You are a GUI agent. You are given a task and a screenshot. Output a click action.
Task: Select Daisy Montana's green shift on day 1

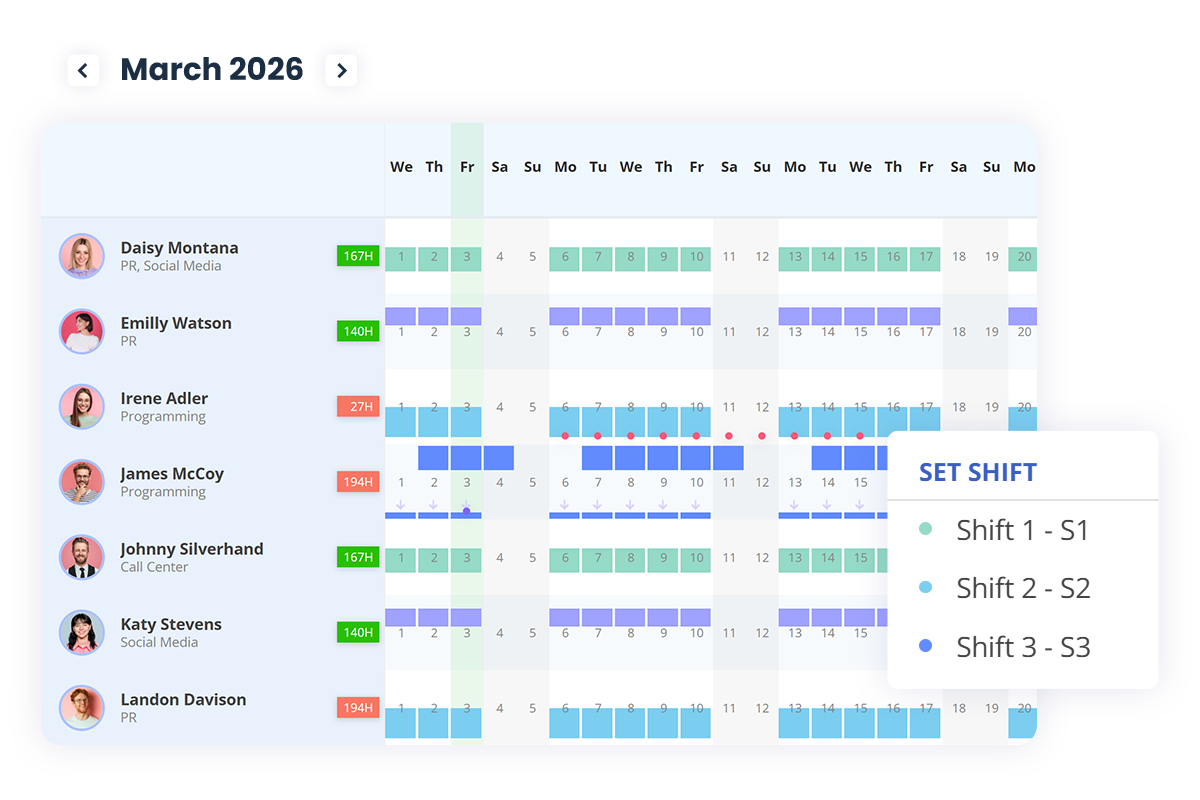pos(401,258)
